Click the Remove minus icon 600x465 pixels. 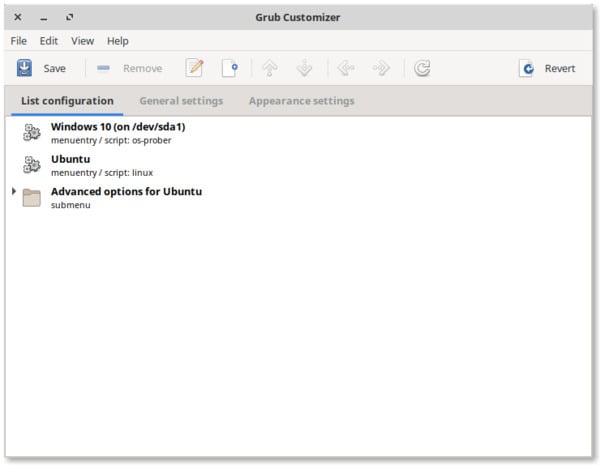tap(103, 68)
